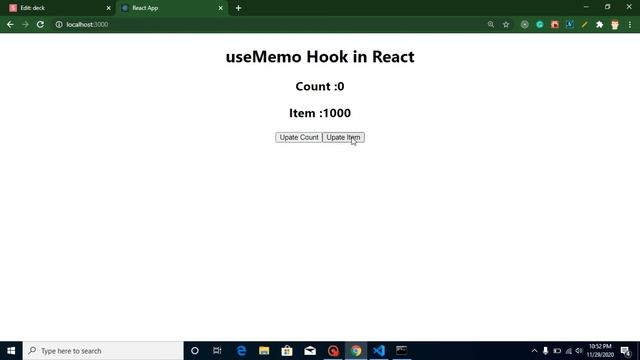
Task: View site information icon
Action: click(59, 24)
